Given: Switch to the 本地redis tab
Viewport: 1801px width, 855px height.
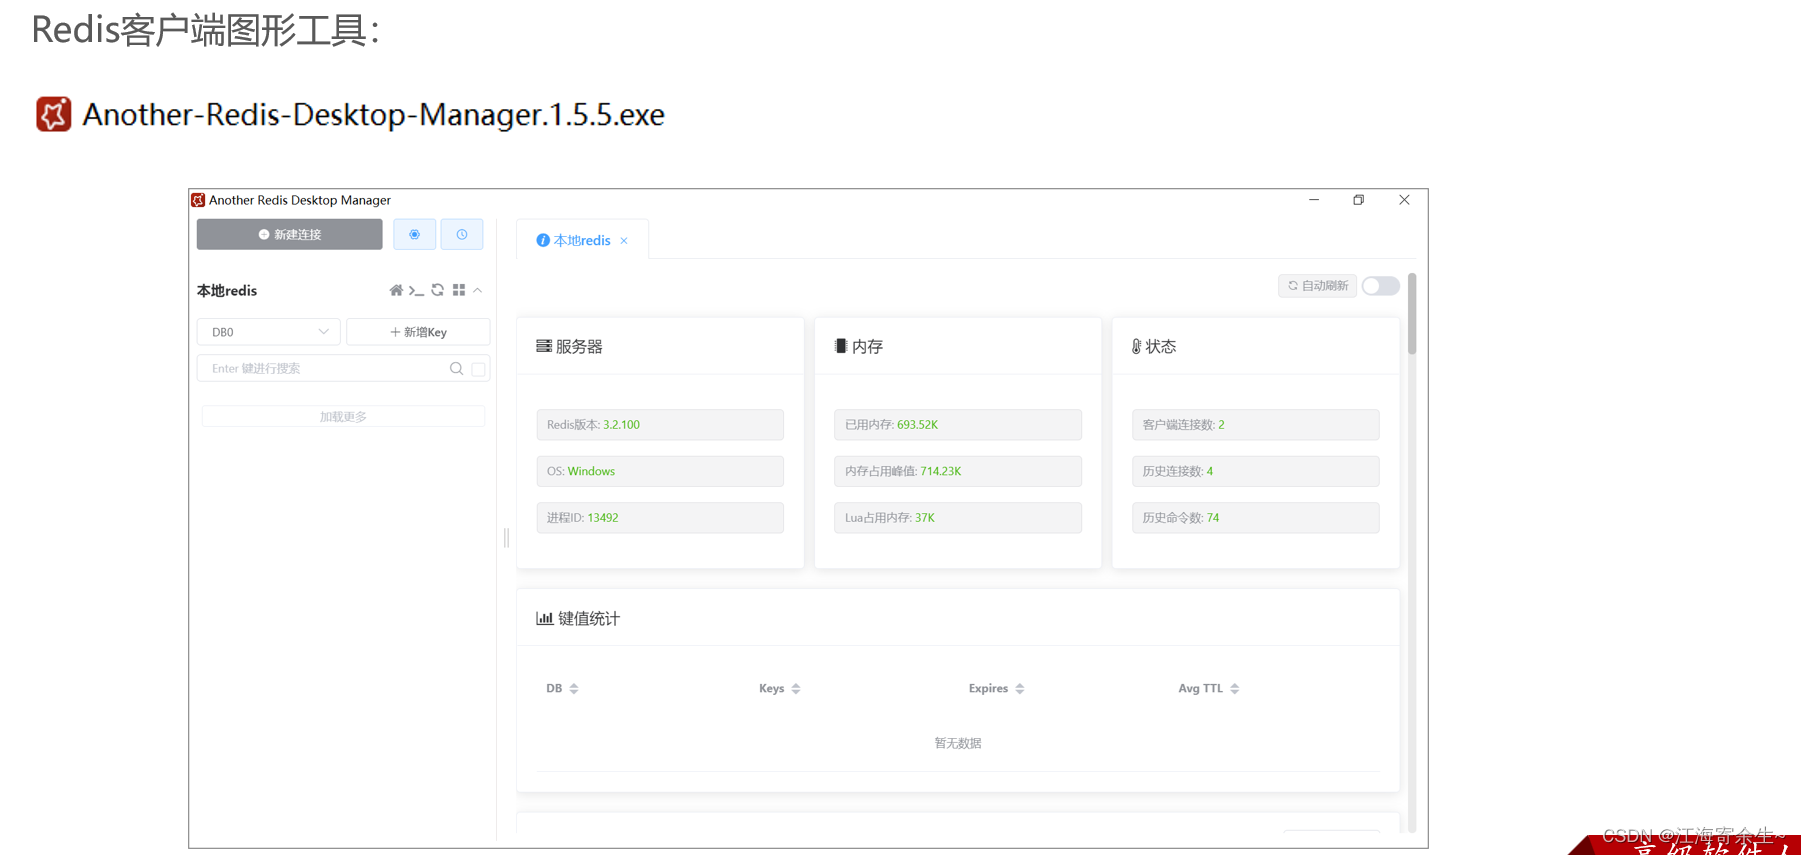Looking at the screenshot, I should pyautogui.click(x=581, y=240).
